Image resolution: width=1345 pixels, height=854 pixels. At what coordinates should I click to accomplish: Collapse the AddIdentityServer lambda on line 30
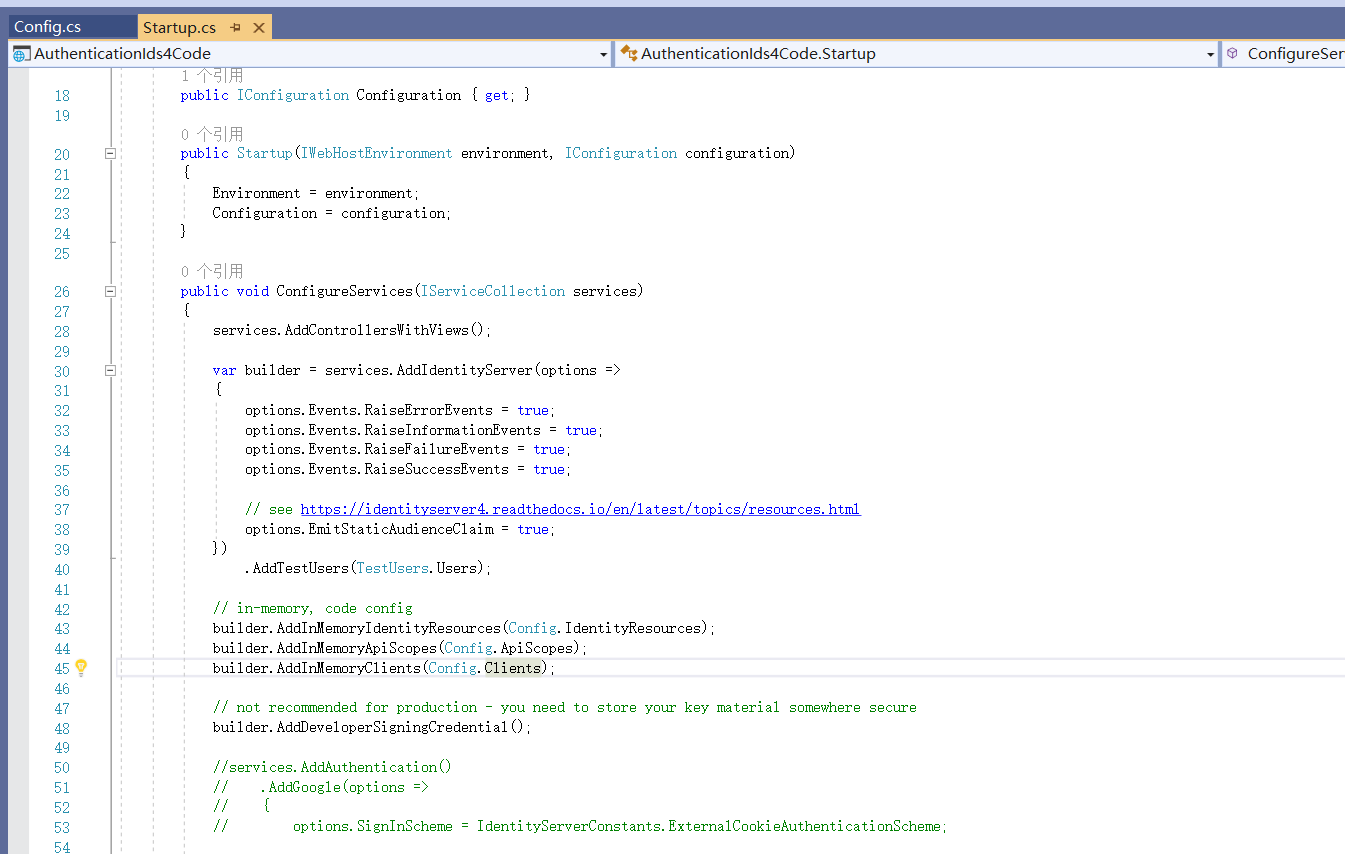click(x=110, y=371)
